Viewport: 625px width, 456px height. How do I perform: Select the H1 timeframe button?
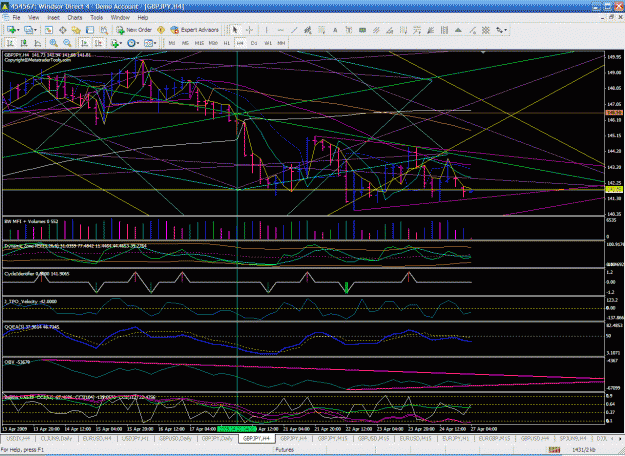pyautogui.click(x=226, y=43)
